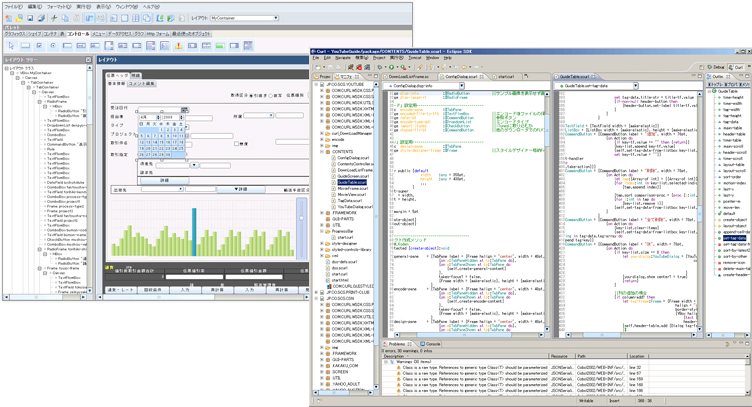Open Eclipse Window menu
The image size is (752, 407).
[433, 58]
